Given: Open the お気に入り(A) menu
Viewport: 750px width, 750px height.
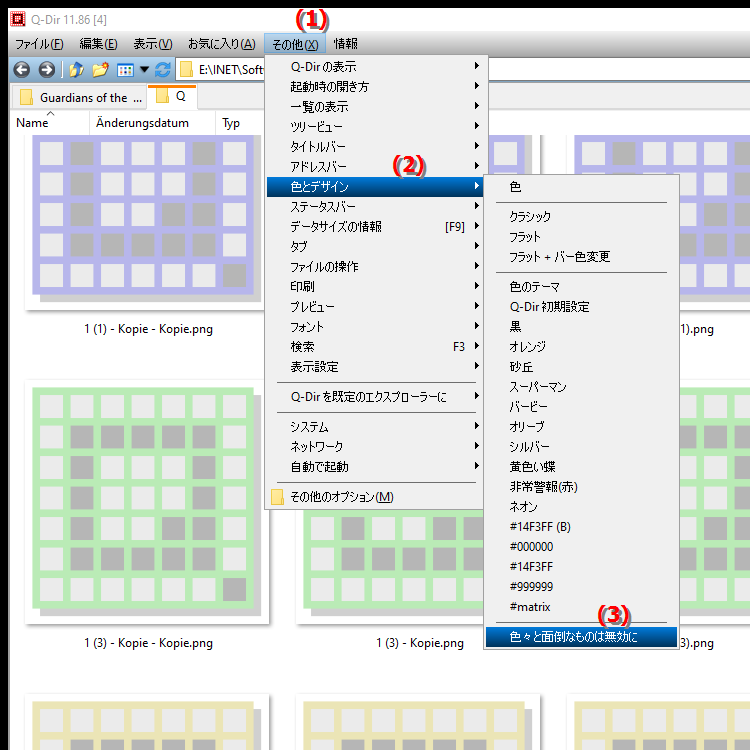Looking at the screenshot, I should click(x=221, y=44).
